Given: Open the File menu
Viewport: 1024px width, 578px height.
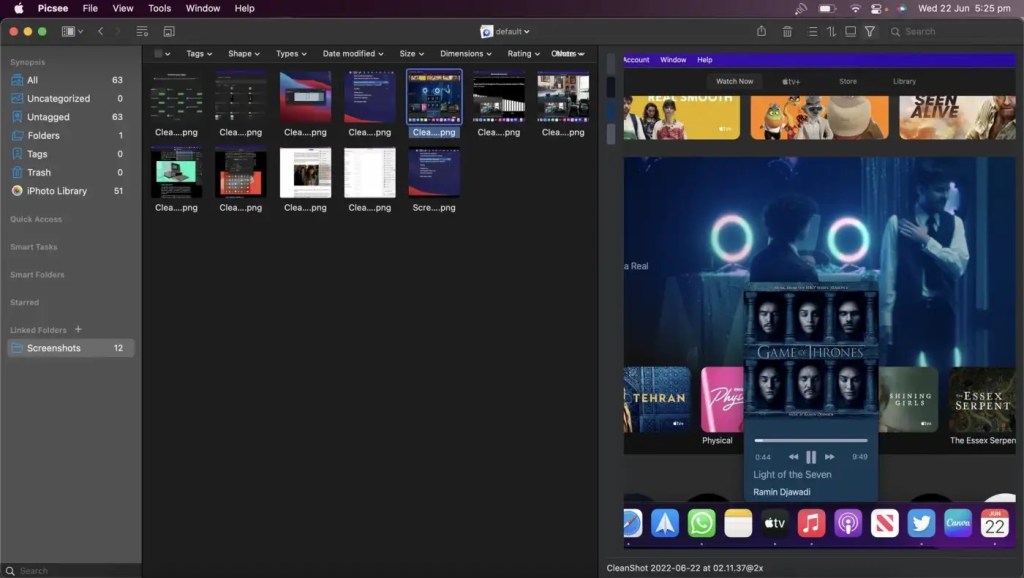Looking at the screenshot, I should pos(90,8).
